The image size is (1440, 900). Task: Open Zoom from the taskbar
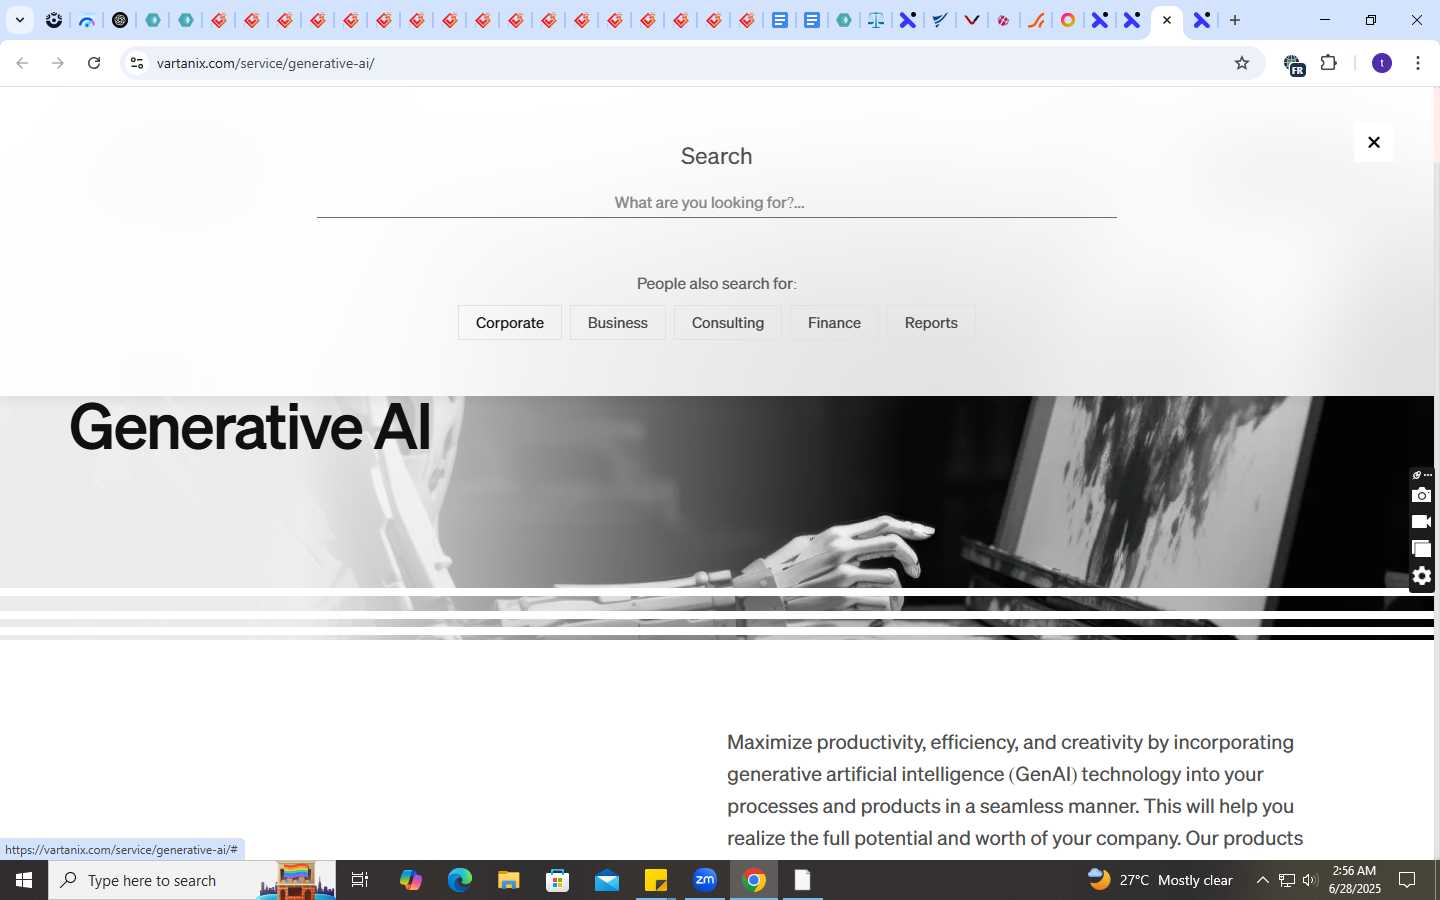click(x=705, y=880)
